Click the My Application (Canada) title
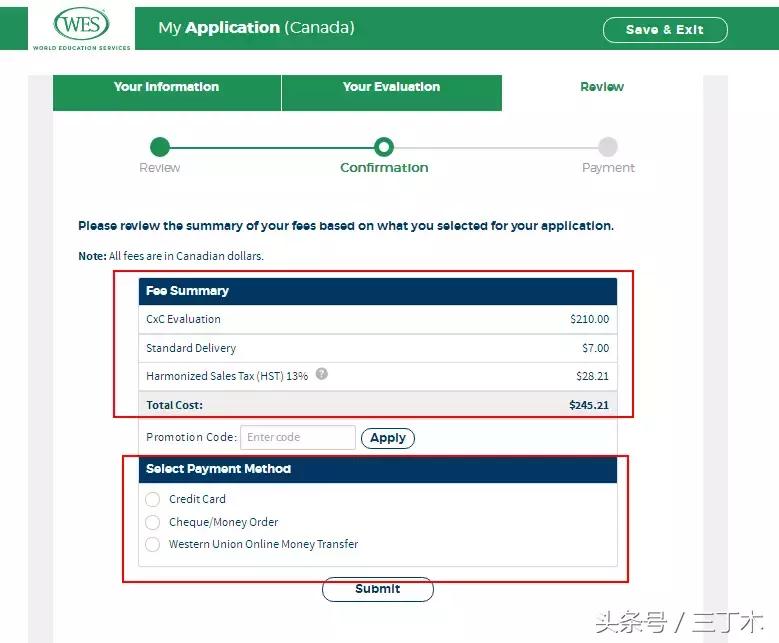The image size is (779, 643). pos(256,28)
